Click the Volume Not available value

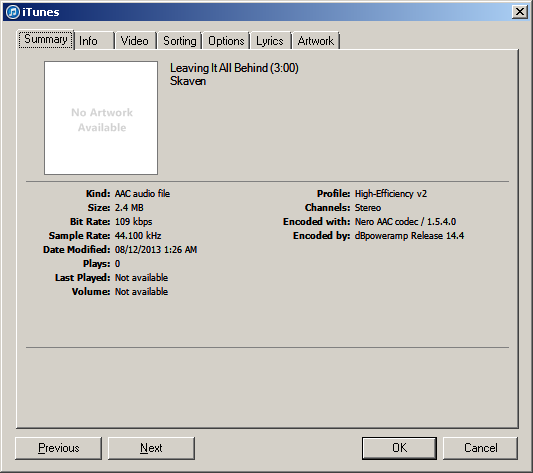click(x=141, y=291)
